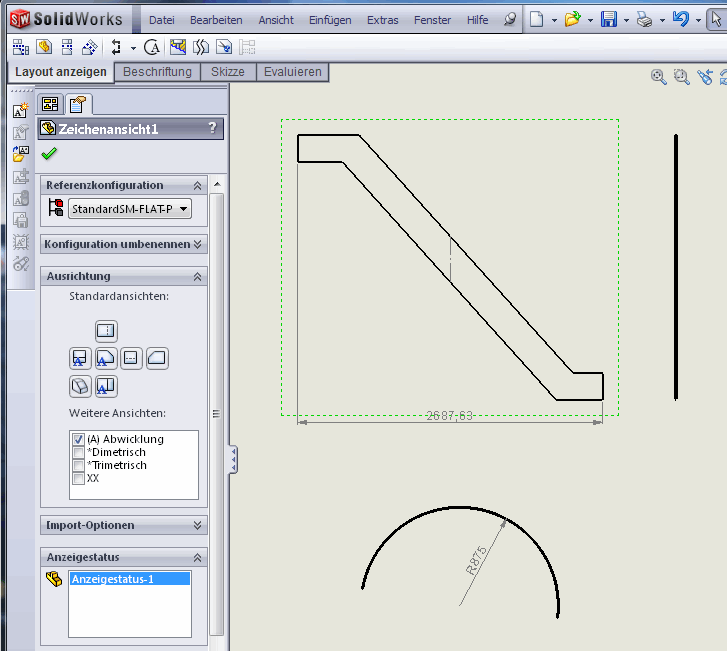727x651 pixels.
Task: Open the Einfügen menu
Action: (x=330, y=20)
